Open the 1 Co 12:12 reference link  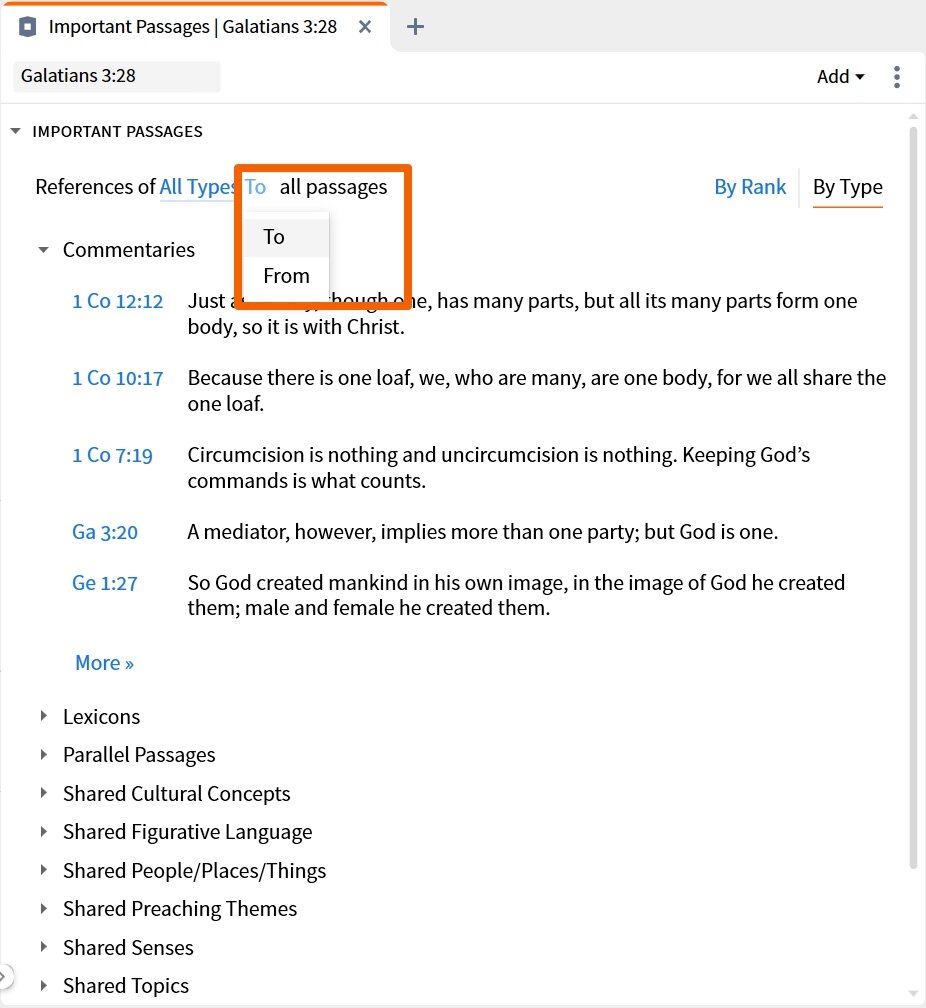click(118, 301)
